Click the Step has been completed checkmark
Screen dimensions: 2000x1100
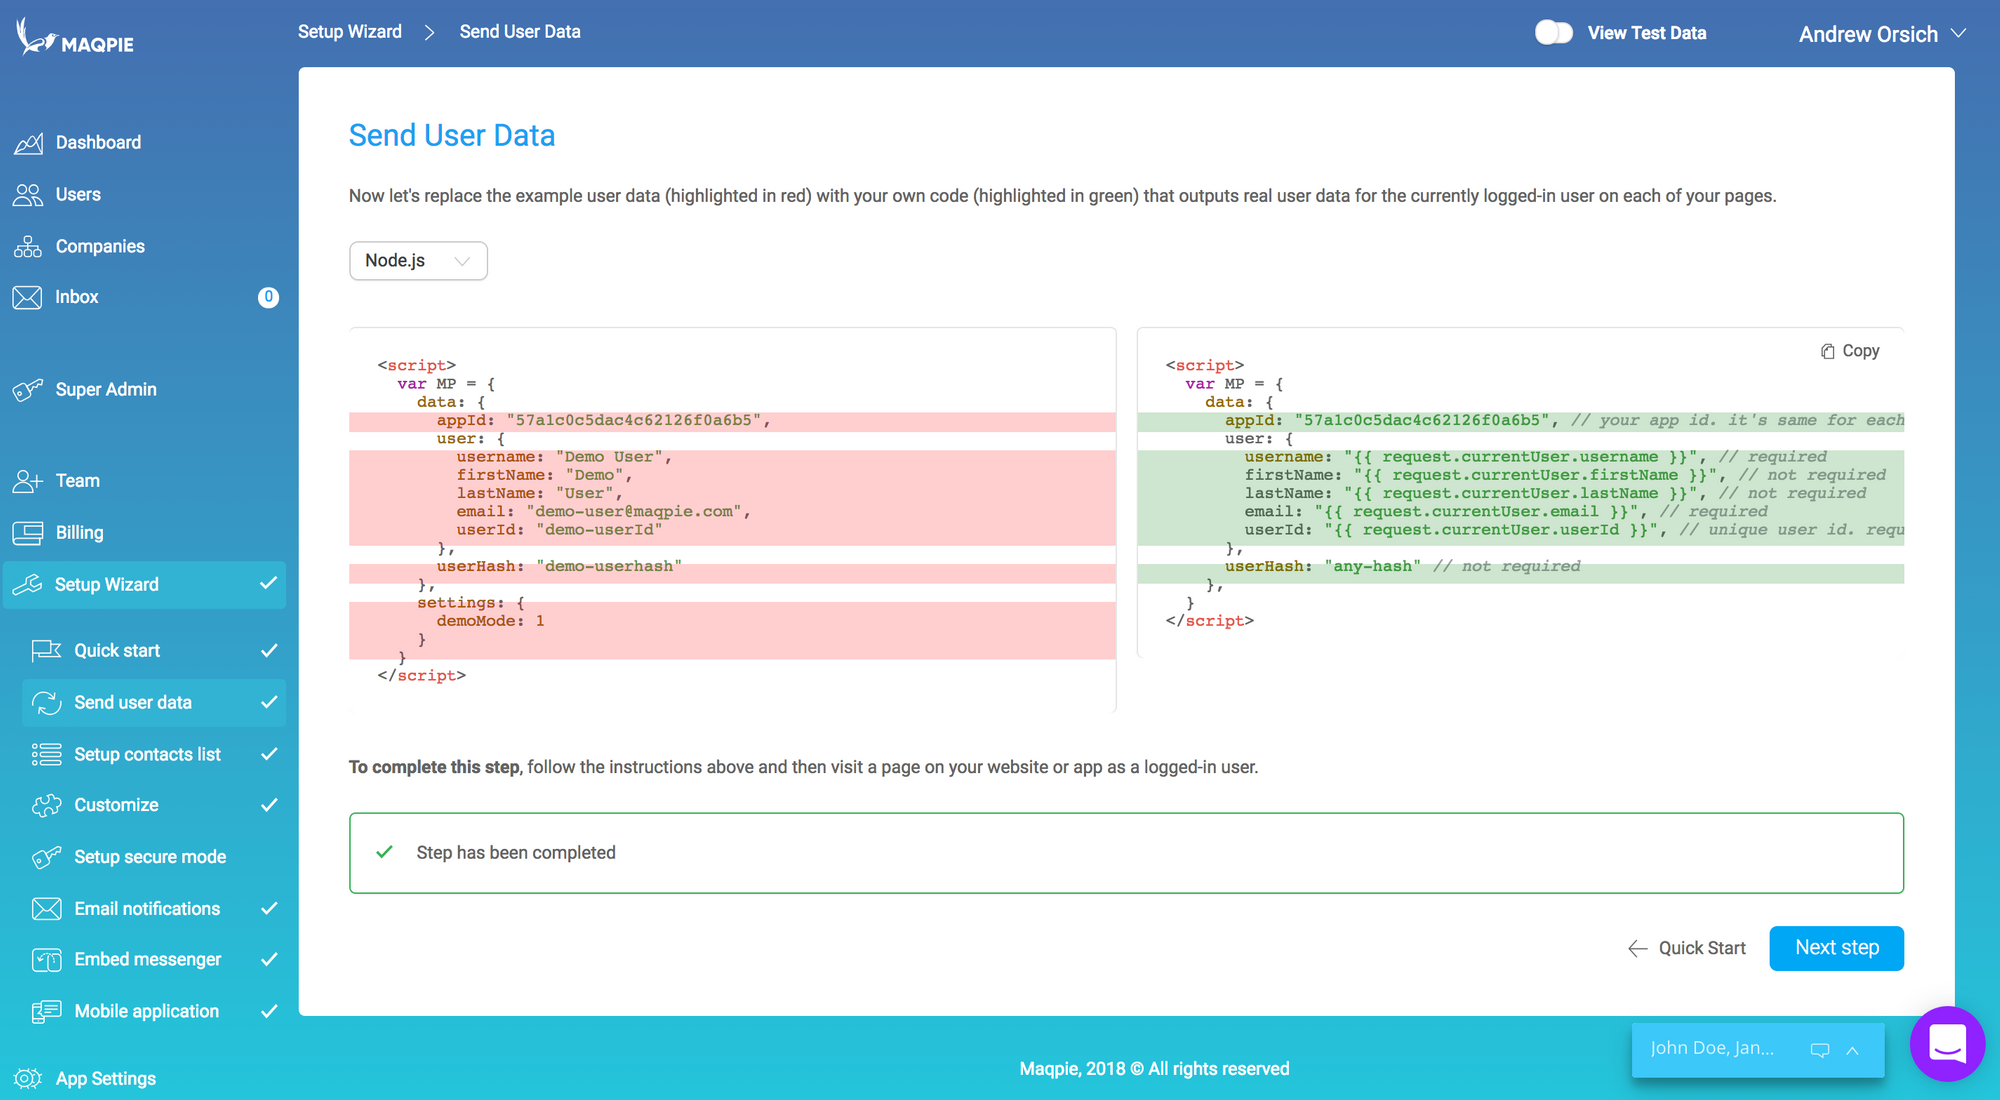[384, 852]
